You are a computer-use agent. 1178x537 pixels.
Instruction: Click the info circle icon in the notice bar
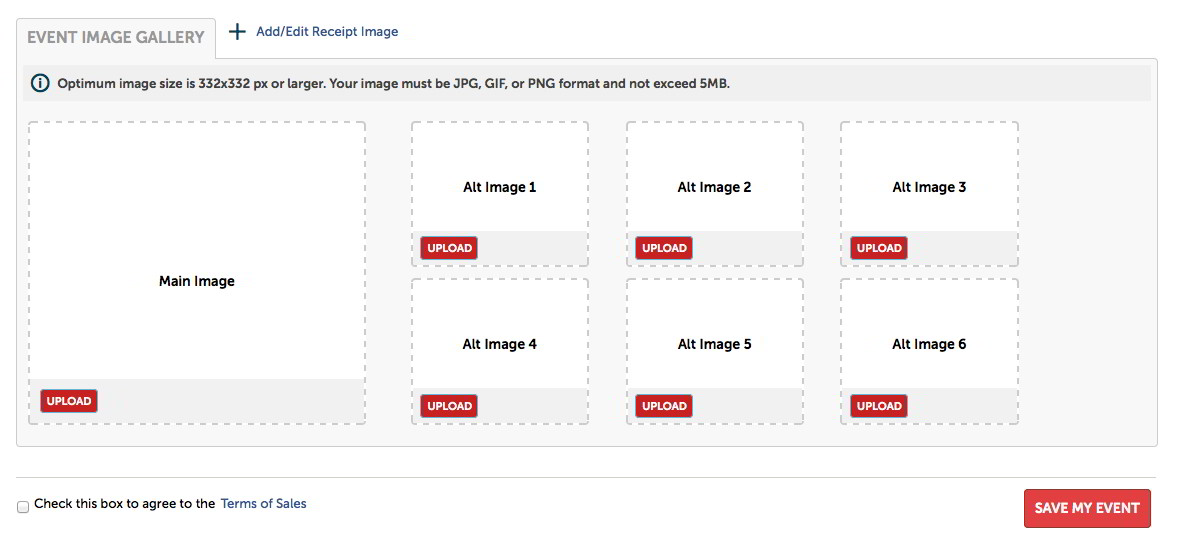point(41,83)
